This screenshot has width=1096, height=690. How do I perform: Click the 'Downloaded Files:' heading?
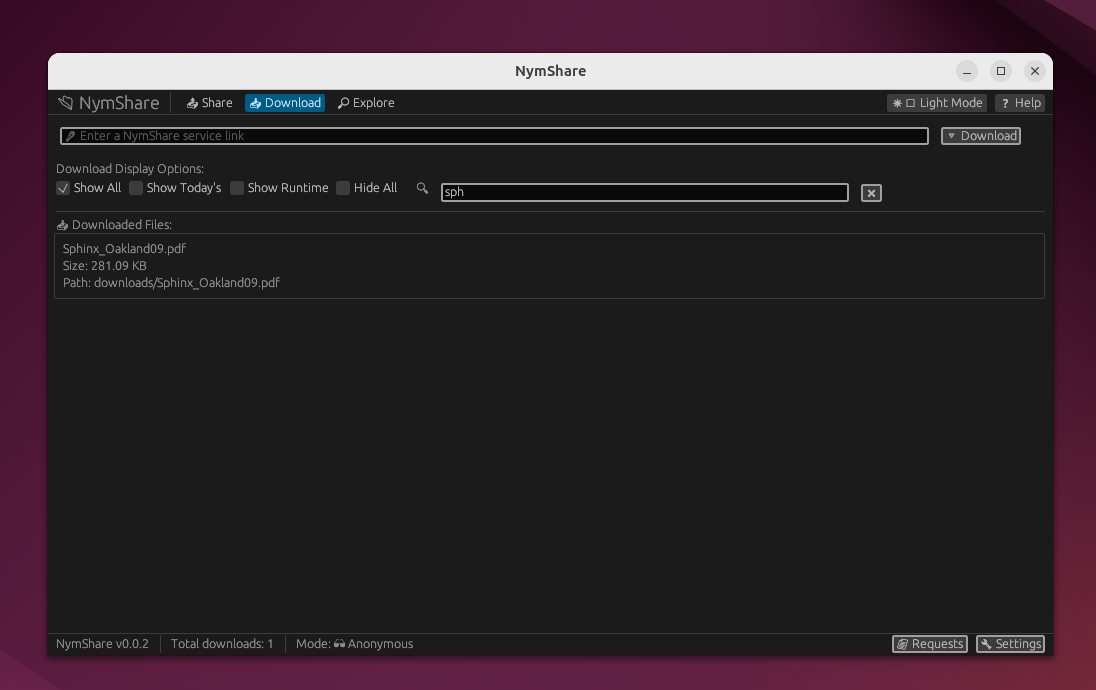pyautogui.click(x=122, y=225)
